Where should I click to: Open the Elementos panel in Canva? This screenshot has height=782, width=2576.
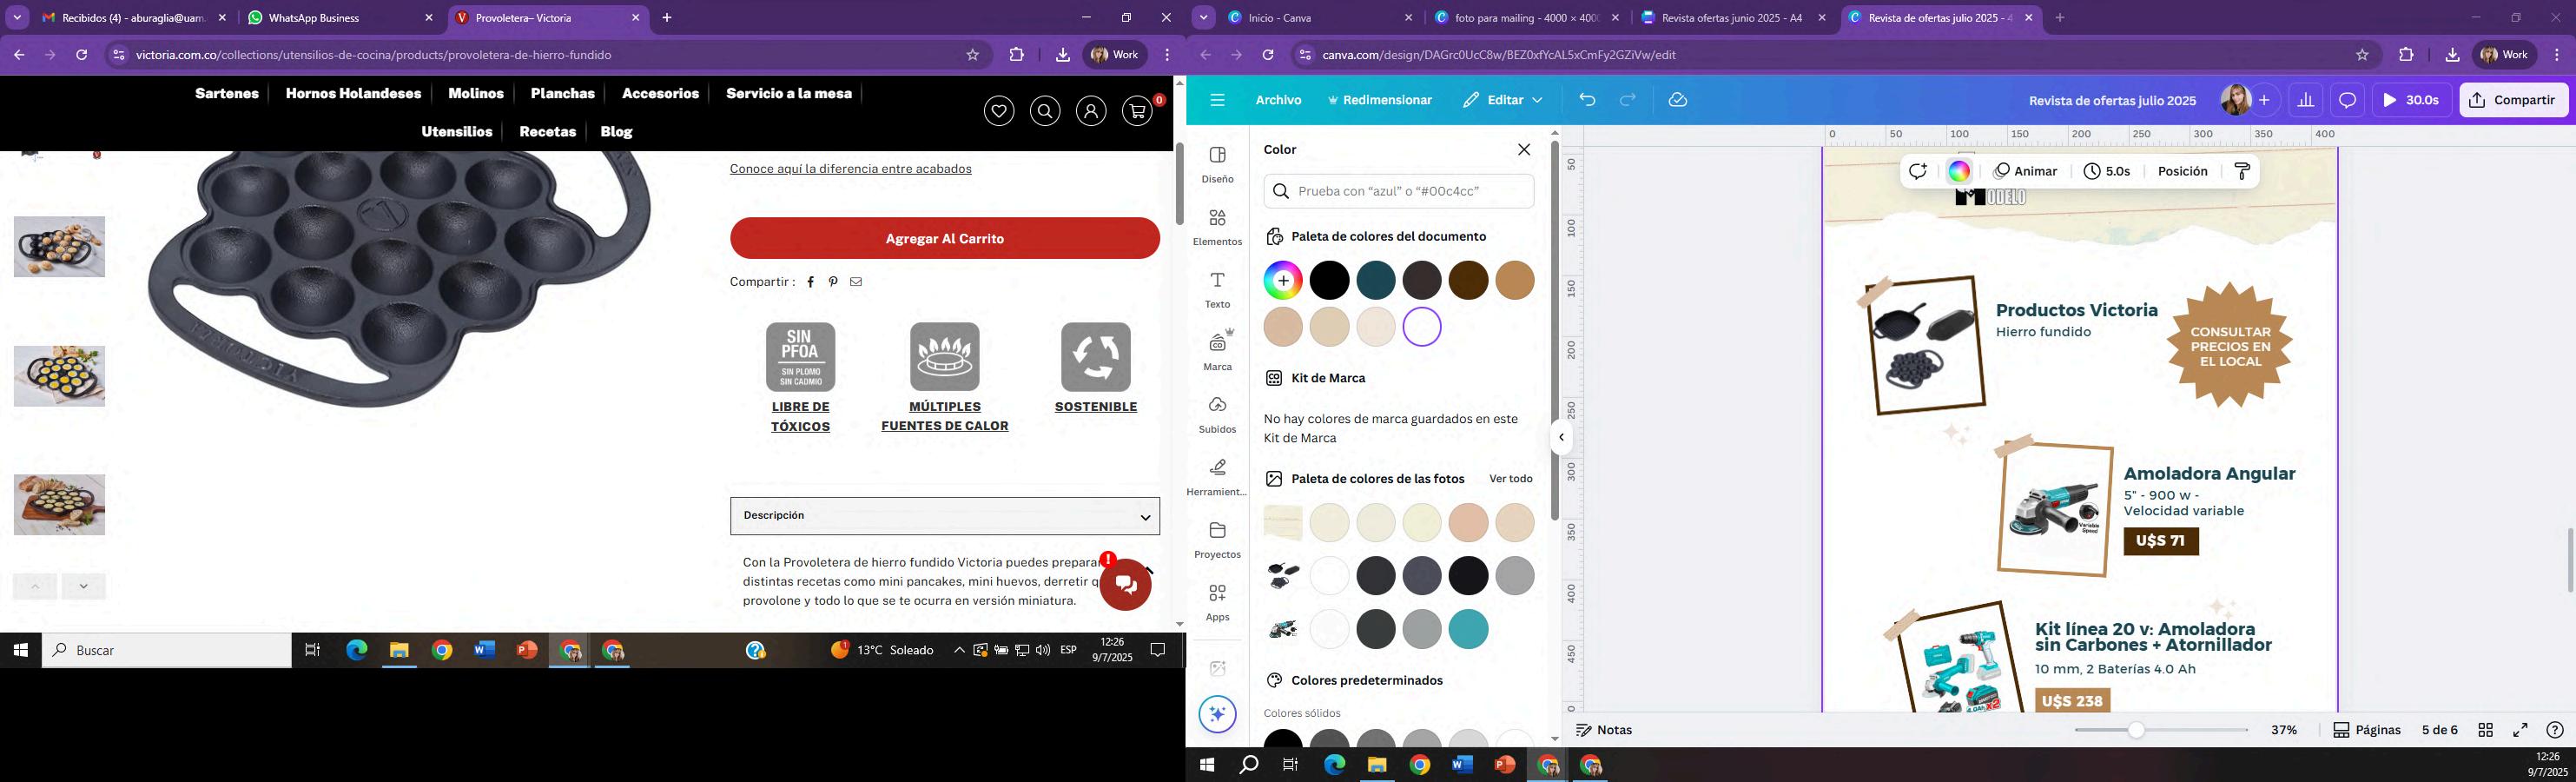1217,227
